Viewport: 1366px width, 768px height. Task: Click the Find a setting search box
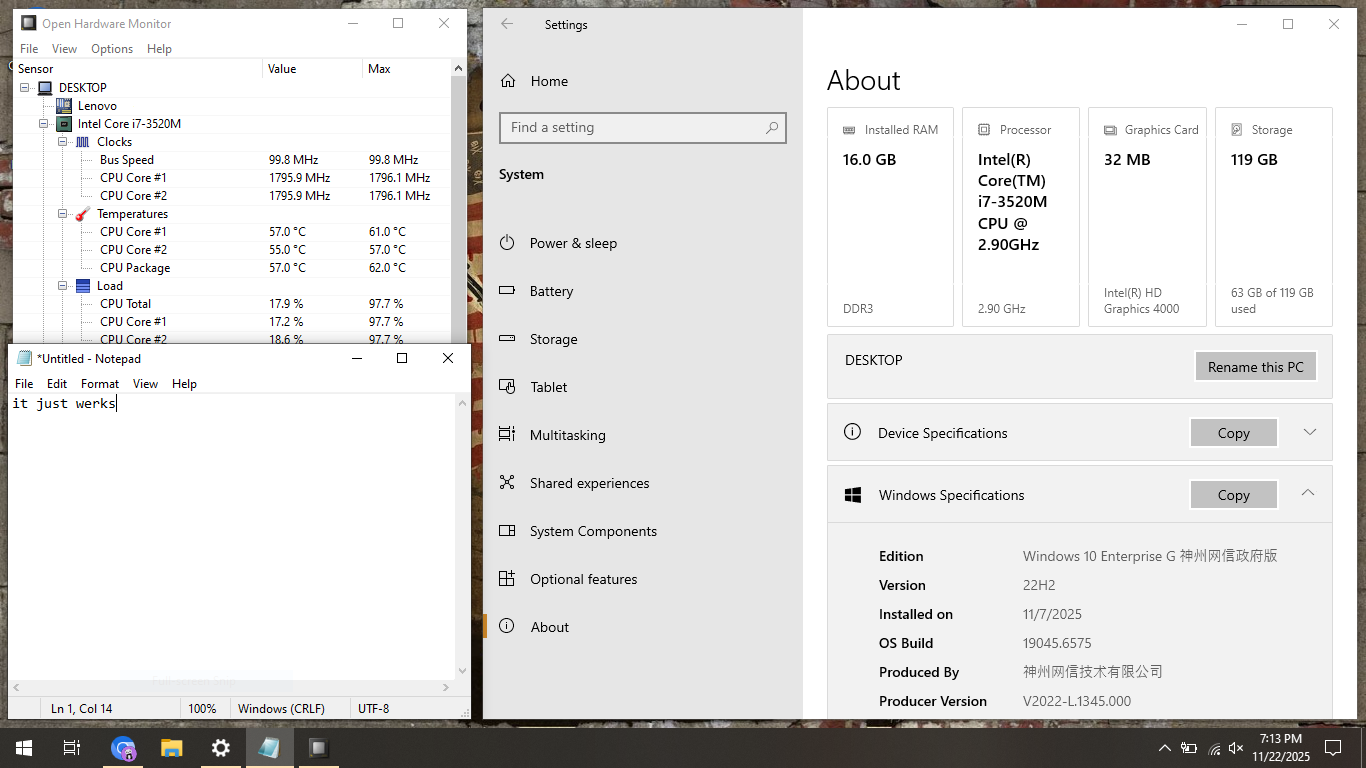[643, 127]
